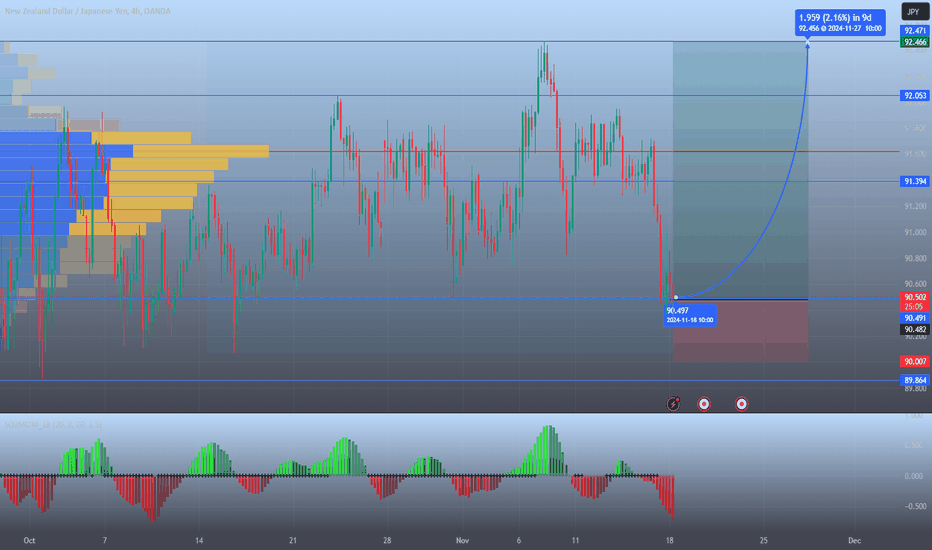This screenshot has width=932, height=550.
Task: Click the 21 date on time axis
Action: click(292, 540)
